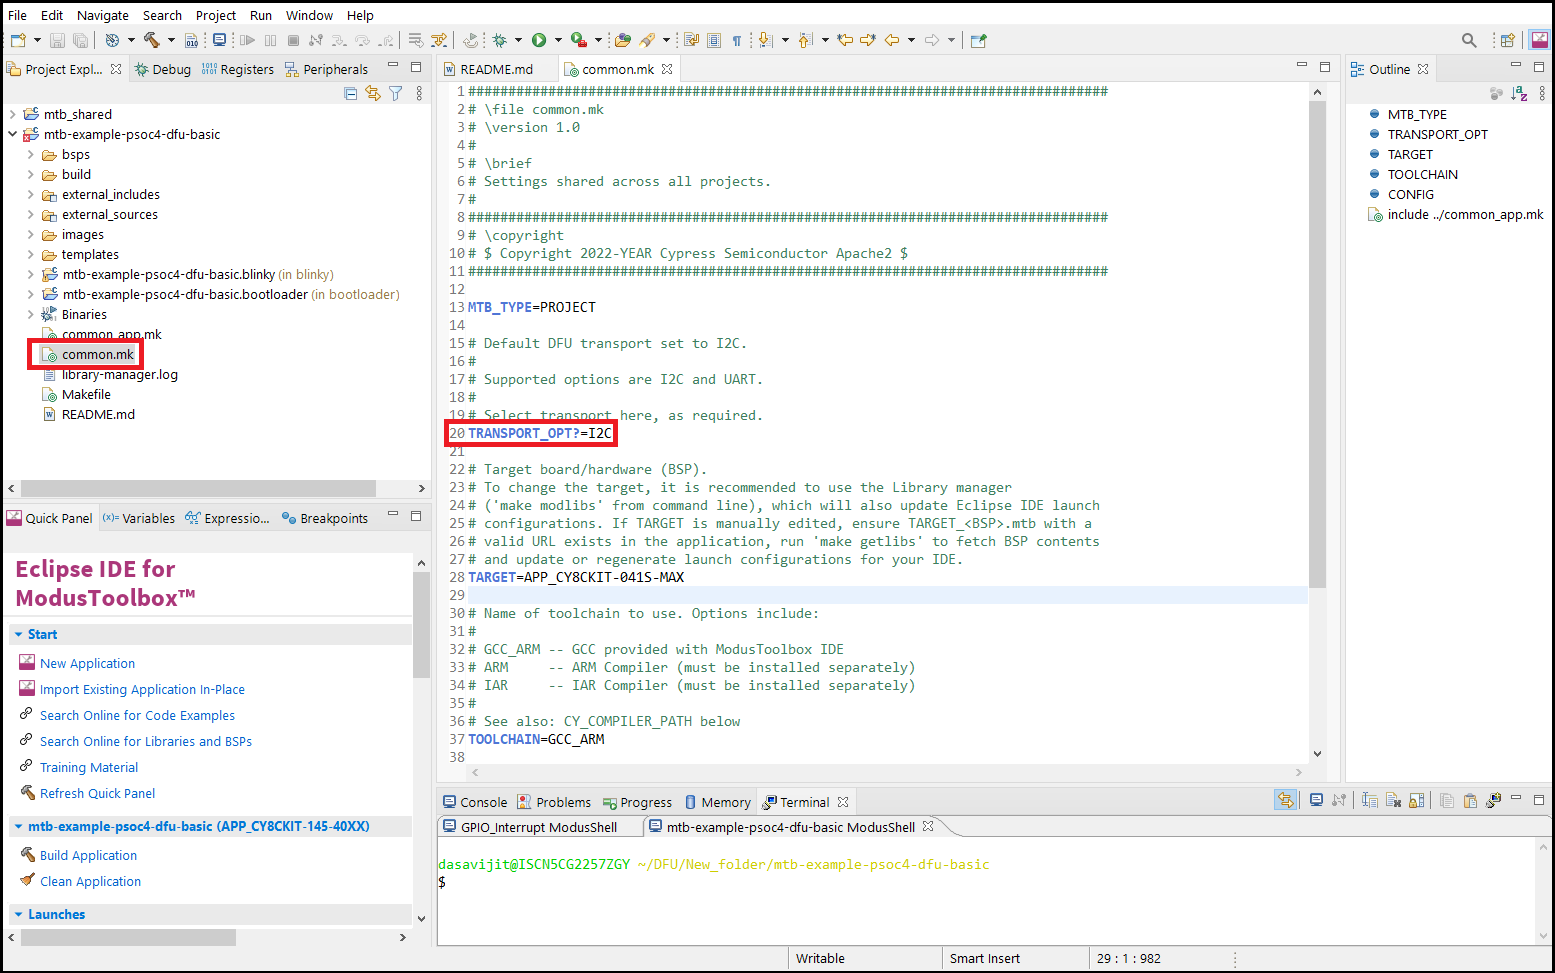Open the Project Explorer view menu
Viewport: 1555px width, 973px height.
tap(419, 93)
